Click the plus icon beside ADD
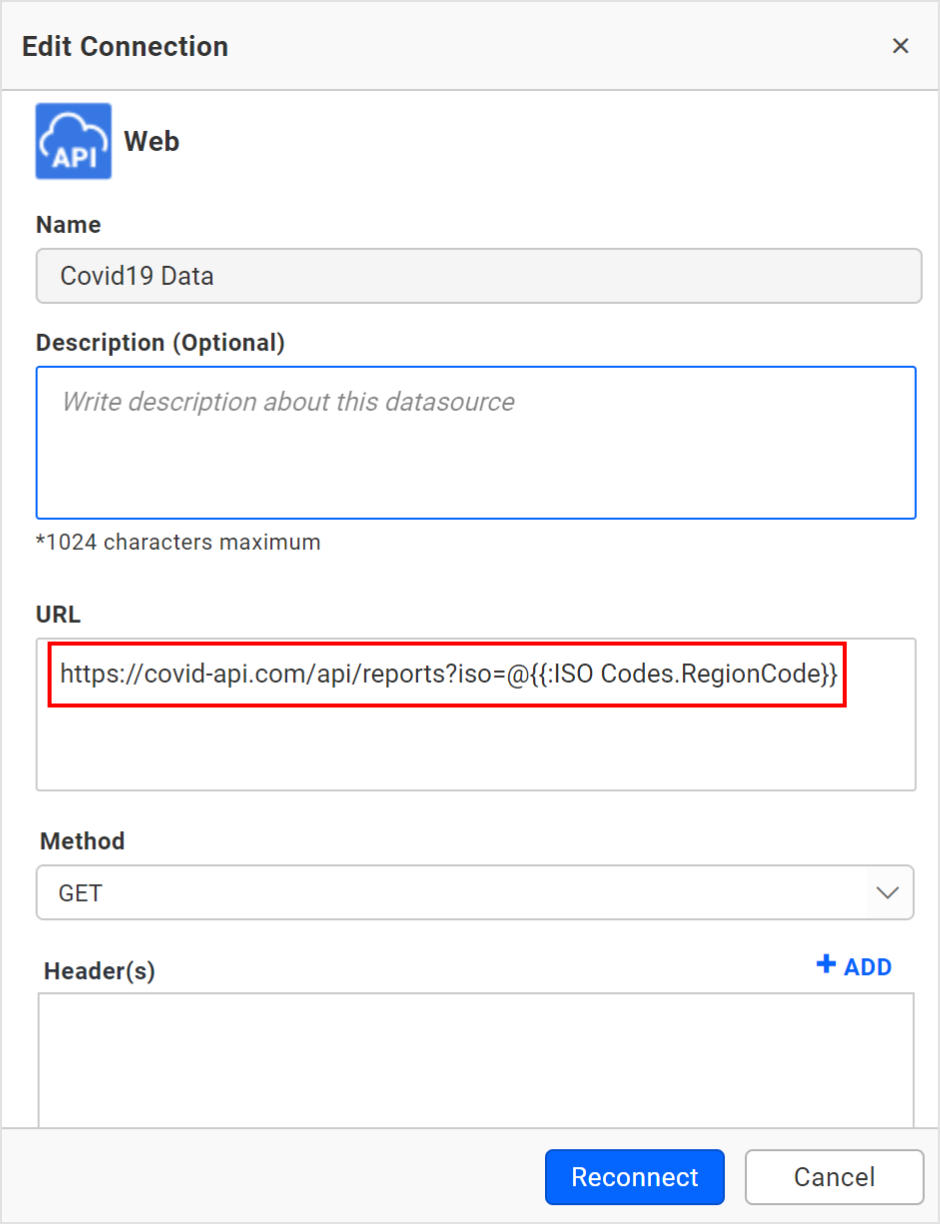940x1224 pixels. (826, 965)
